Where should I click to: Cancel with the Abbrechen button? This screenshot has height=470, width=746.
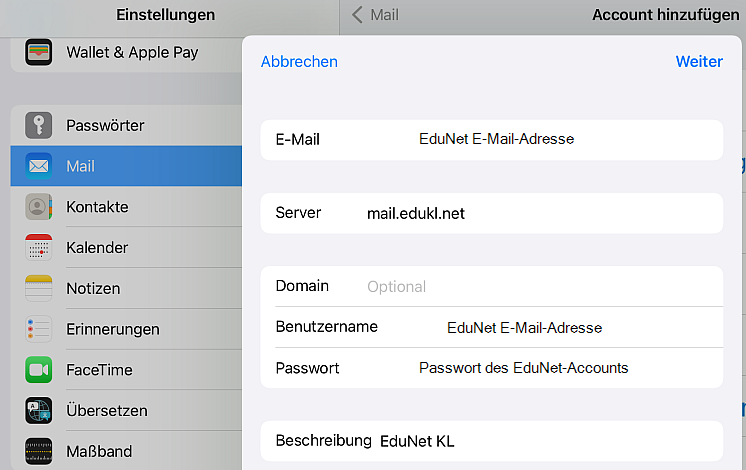[x=299, y=62]
